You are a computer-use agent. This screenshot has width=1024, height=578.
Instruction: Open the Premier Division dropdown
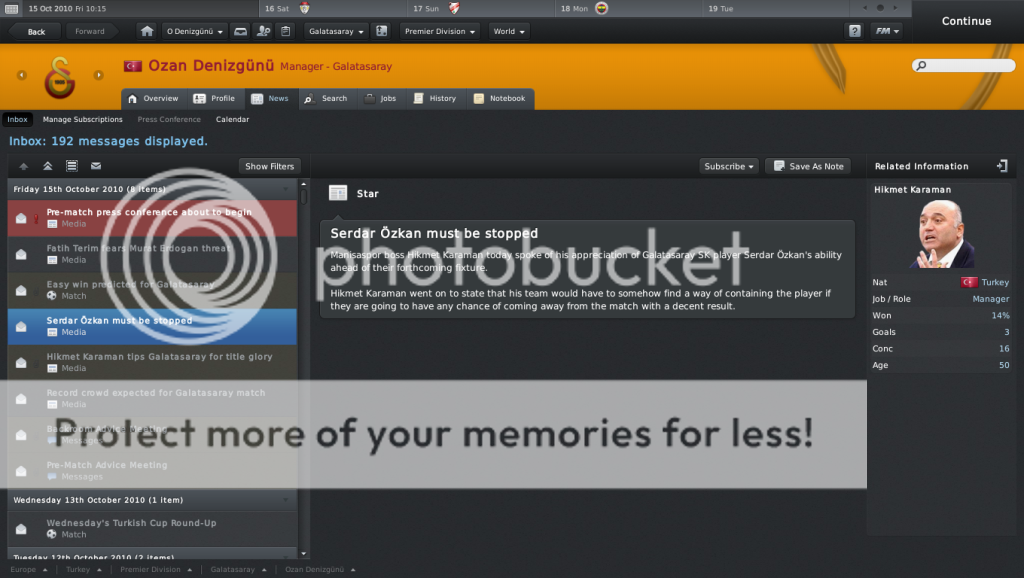(x=440, y=31)
